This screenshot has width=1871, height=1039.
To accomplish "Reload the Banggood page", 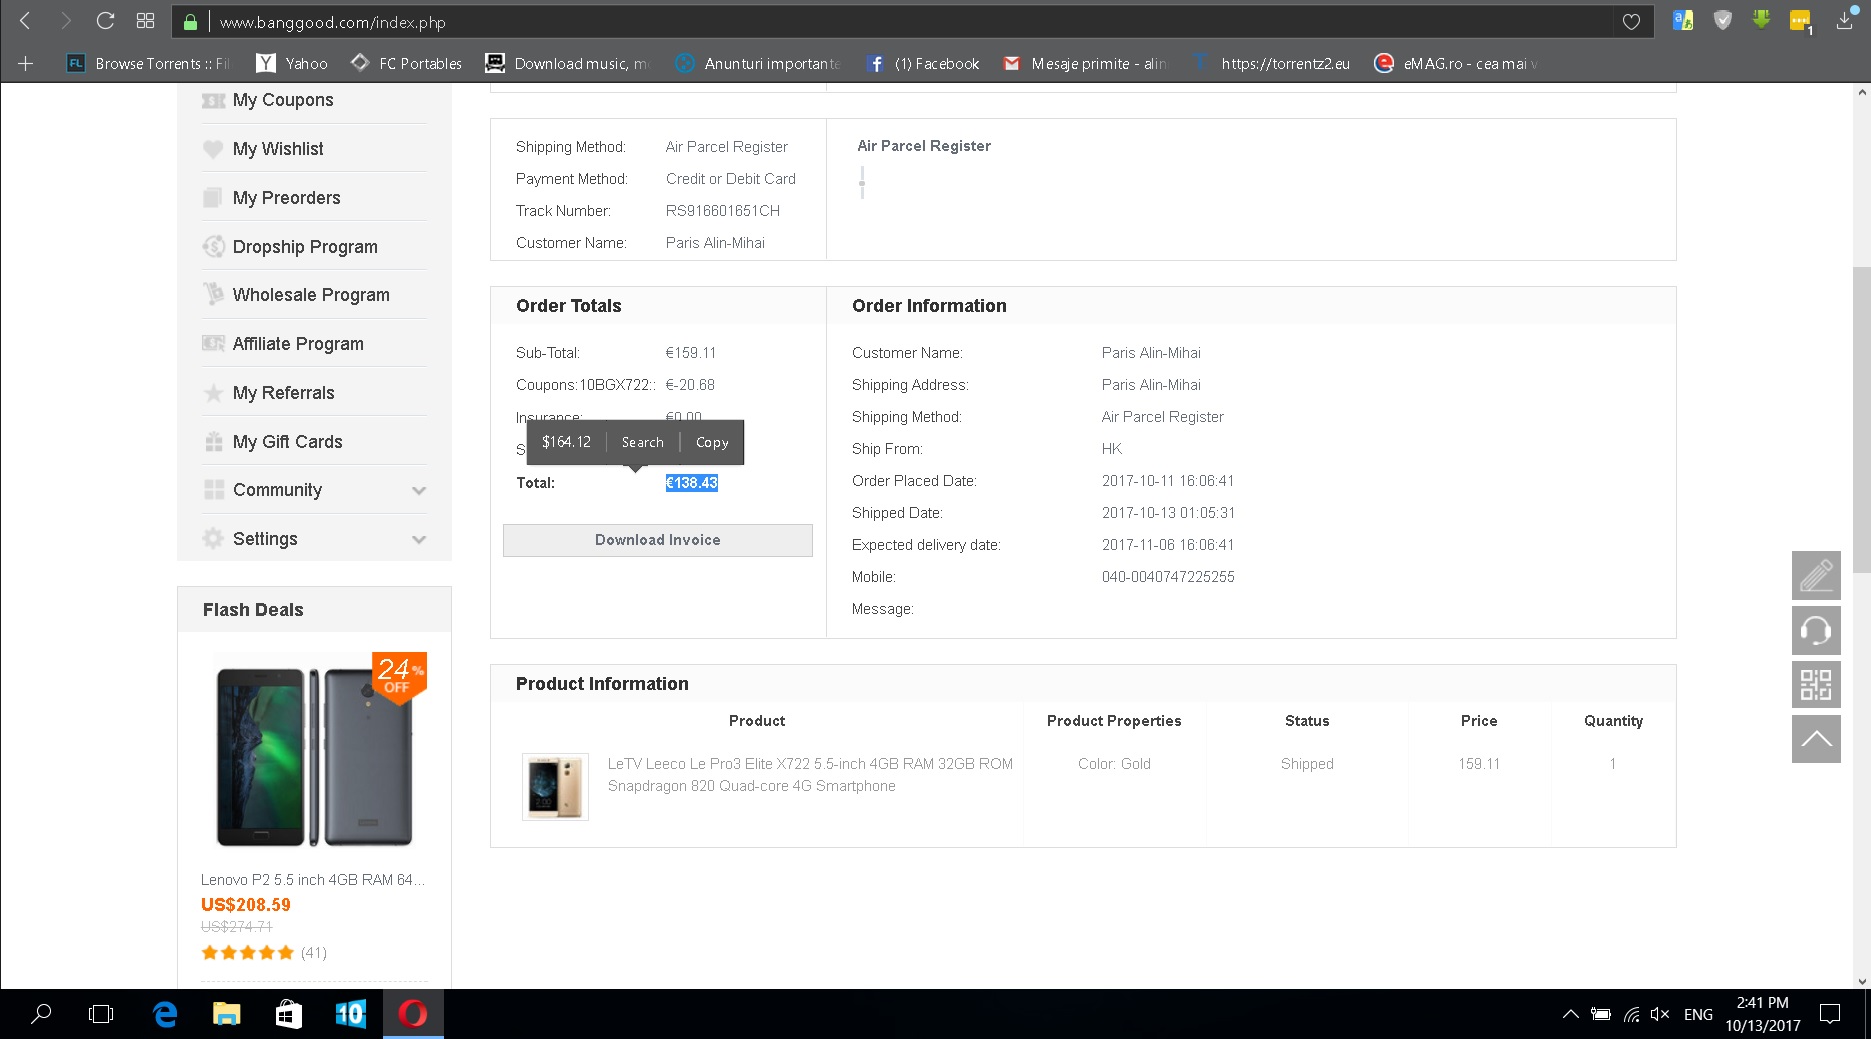I will coord(105,21).
